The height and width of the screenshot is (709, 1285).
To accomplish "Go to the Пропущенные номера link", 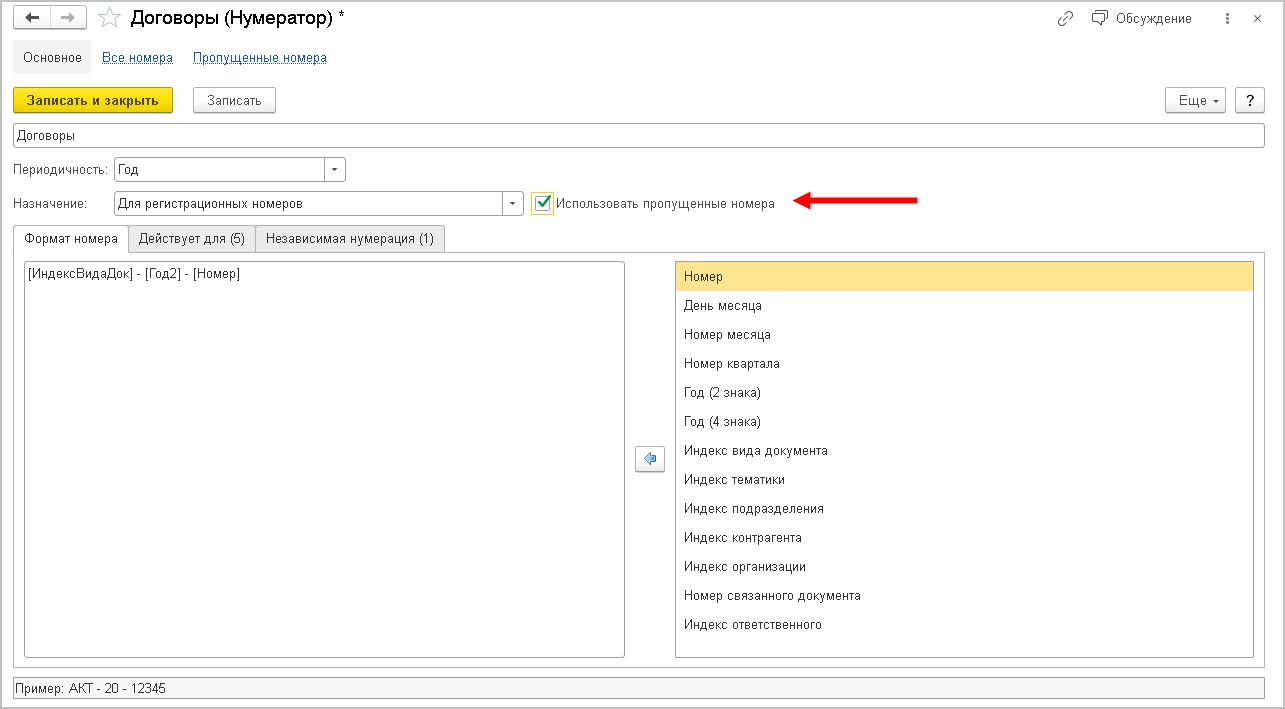I will pyautogui.click(x=260, y=57).
